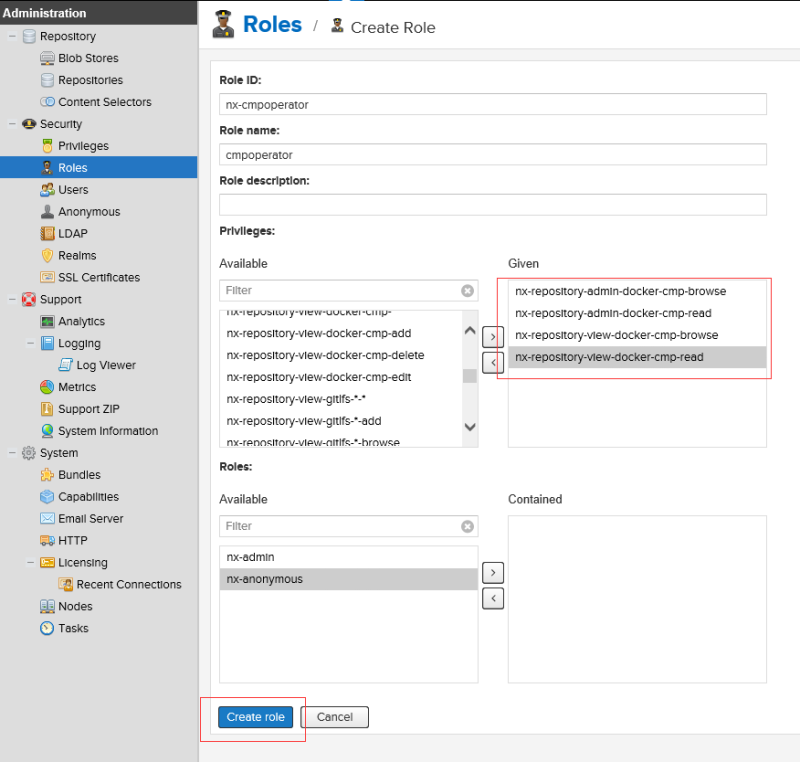Viewport: 800px width, 762px height.
Task: Click the Metrics pie chart icon
Action: pyautogui.click(x=47, y=387)
